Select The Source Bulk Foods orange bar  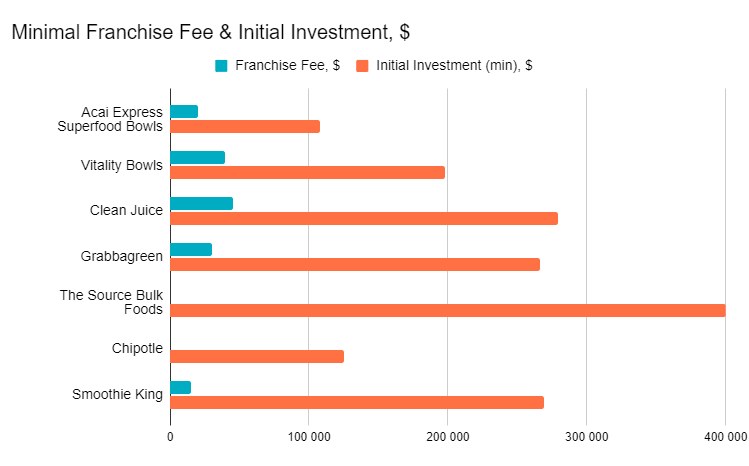(x=448, y=310)
